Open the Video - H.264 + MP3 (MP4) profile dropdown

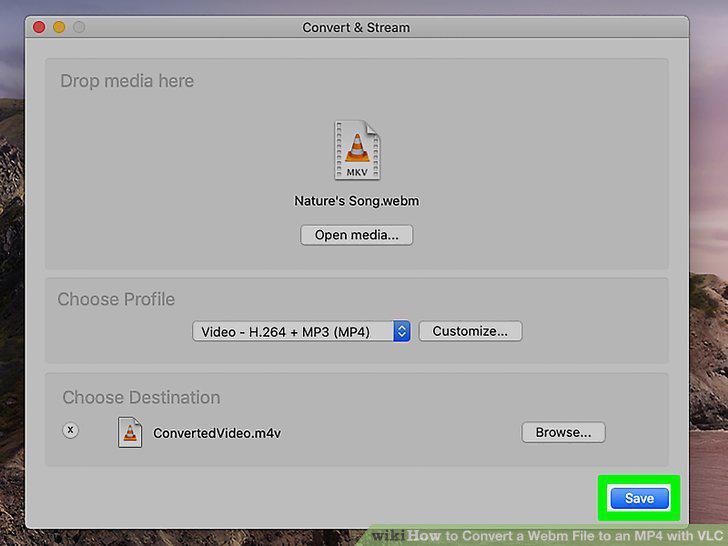click(301, 332)
